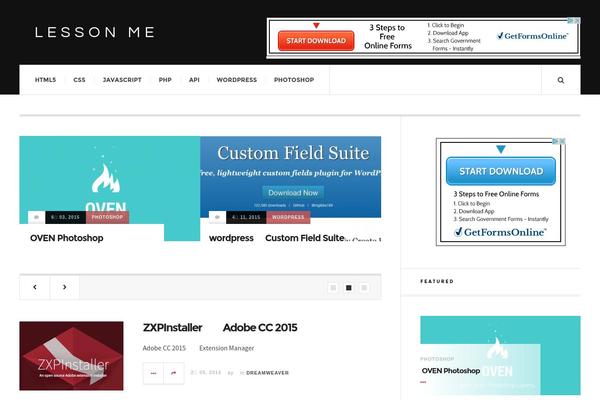Click the LESSON ME site logo
Viewport: 600px width, 400px height.
(95, 32)
